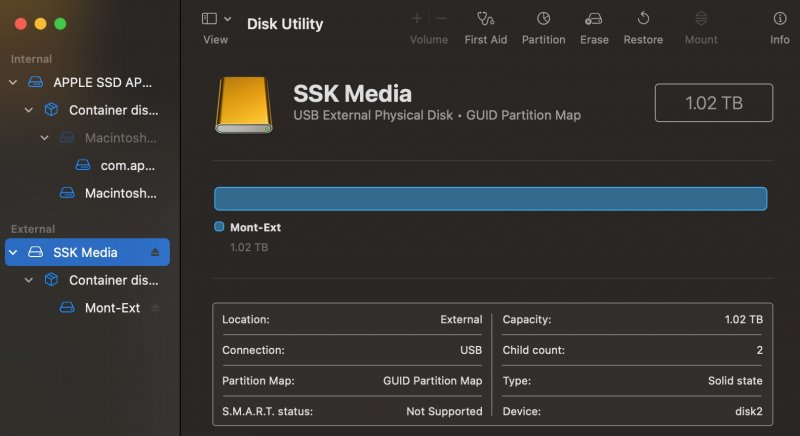Remove volume with minus icon
Screen dimensions: 800x436
441,18
